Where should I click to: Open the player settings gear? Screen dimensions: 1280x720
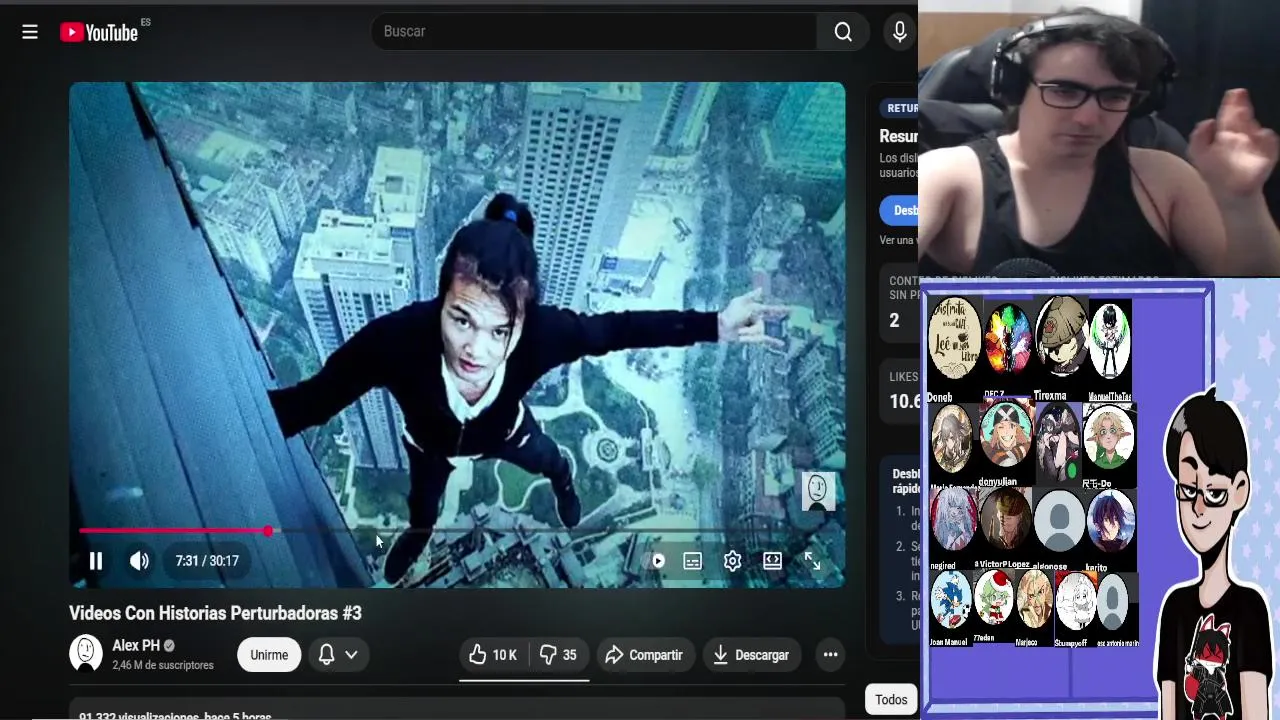coord(732,561)
